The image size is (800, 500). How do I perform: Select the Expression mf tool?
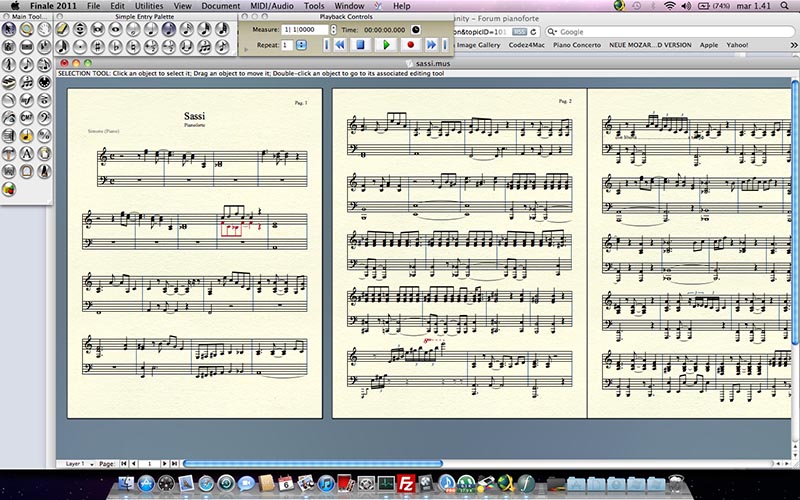pyautogui.click(x=27, y=100)
